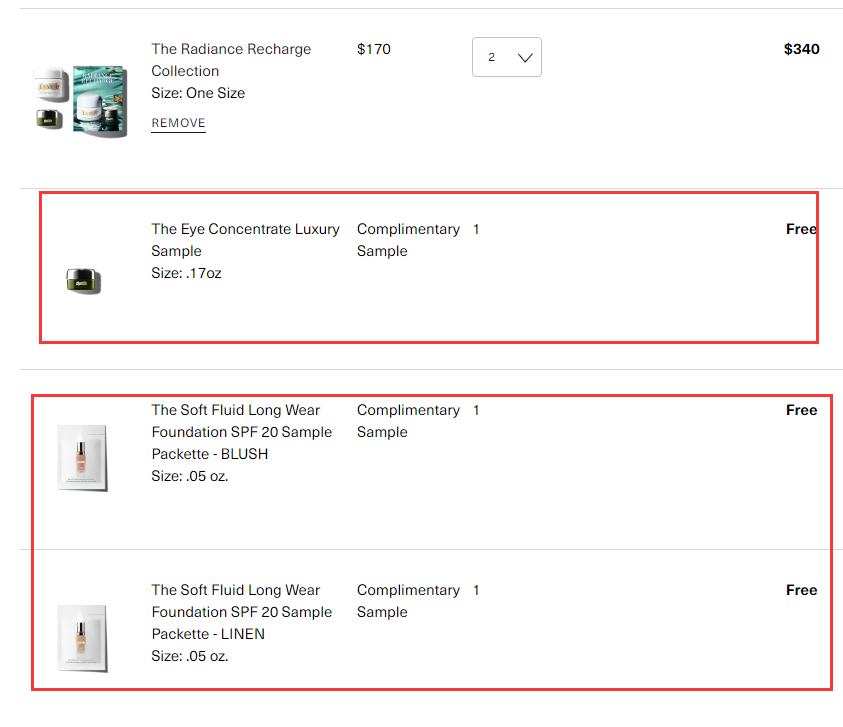843x727 pixels.
Task: Click the Eye Concentrate sample jar thumbnail
Action: (83, 281)
